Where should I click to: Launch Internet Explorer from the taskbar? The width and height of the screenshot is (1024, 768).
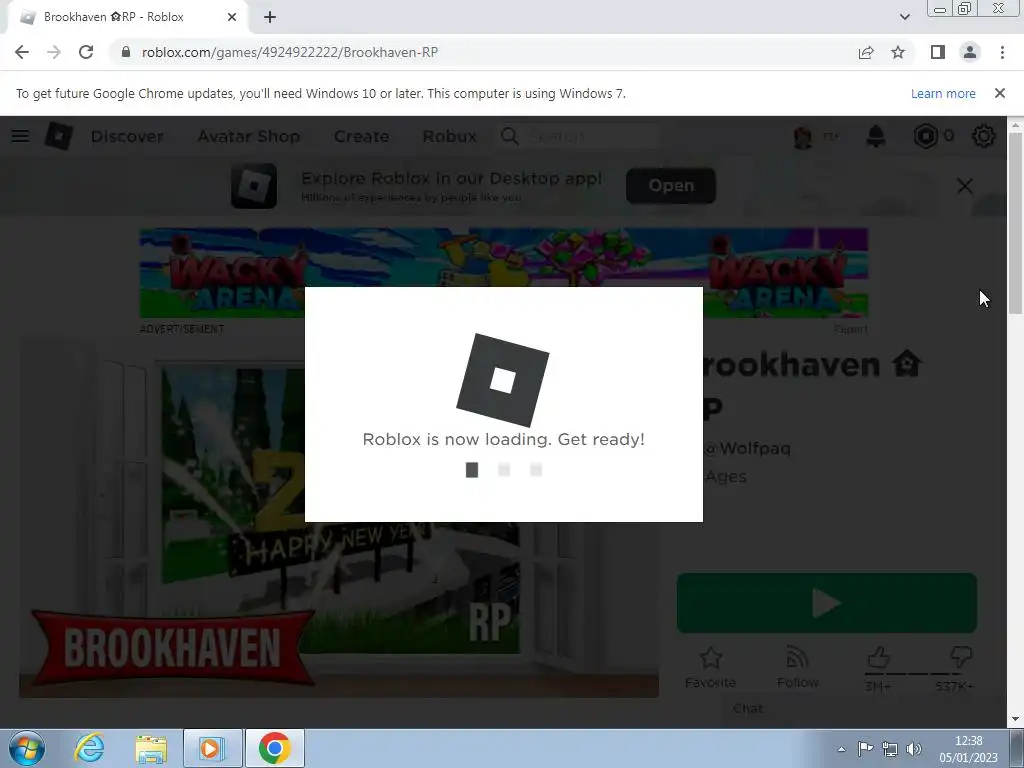tap(89, 748)
